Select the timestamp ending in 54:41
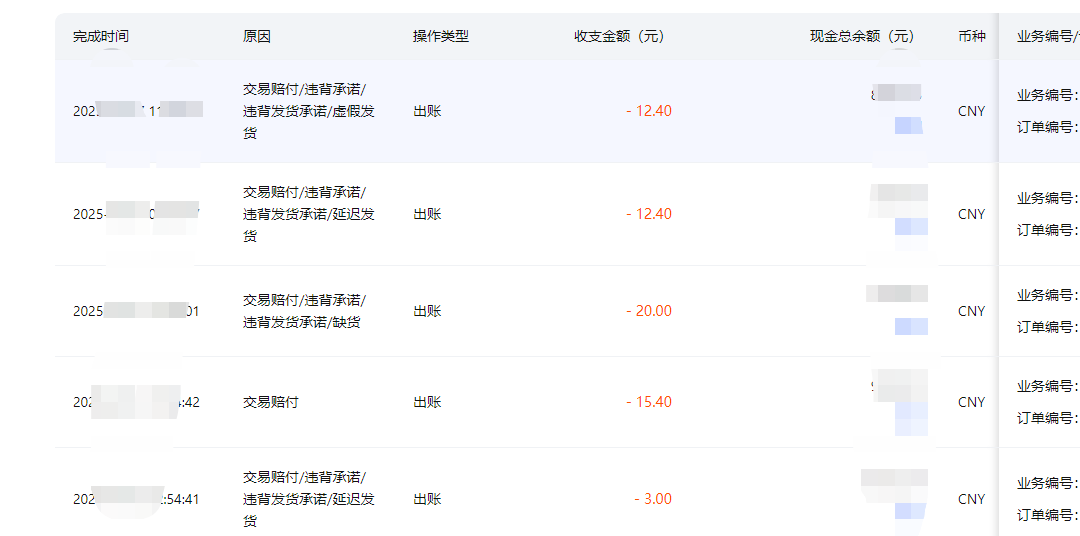This screenshot has width=1080, height=536. (x=135, y=499)
